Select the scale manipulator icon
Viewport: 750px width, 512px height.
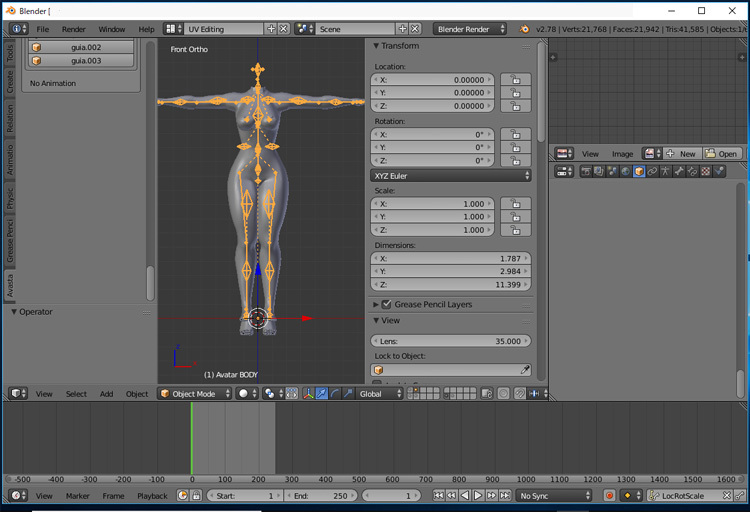(x=348, y=393)
